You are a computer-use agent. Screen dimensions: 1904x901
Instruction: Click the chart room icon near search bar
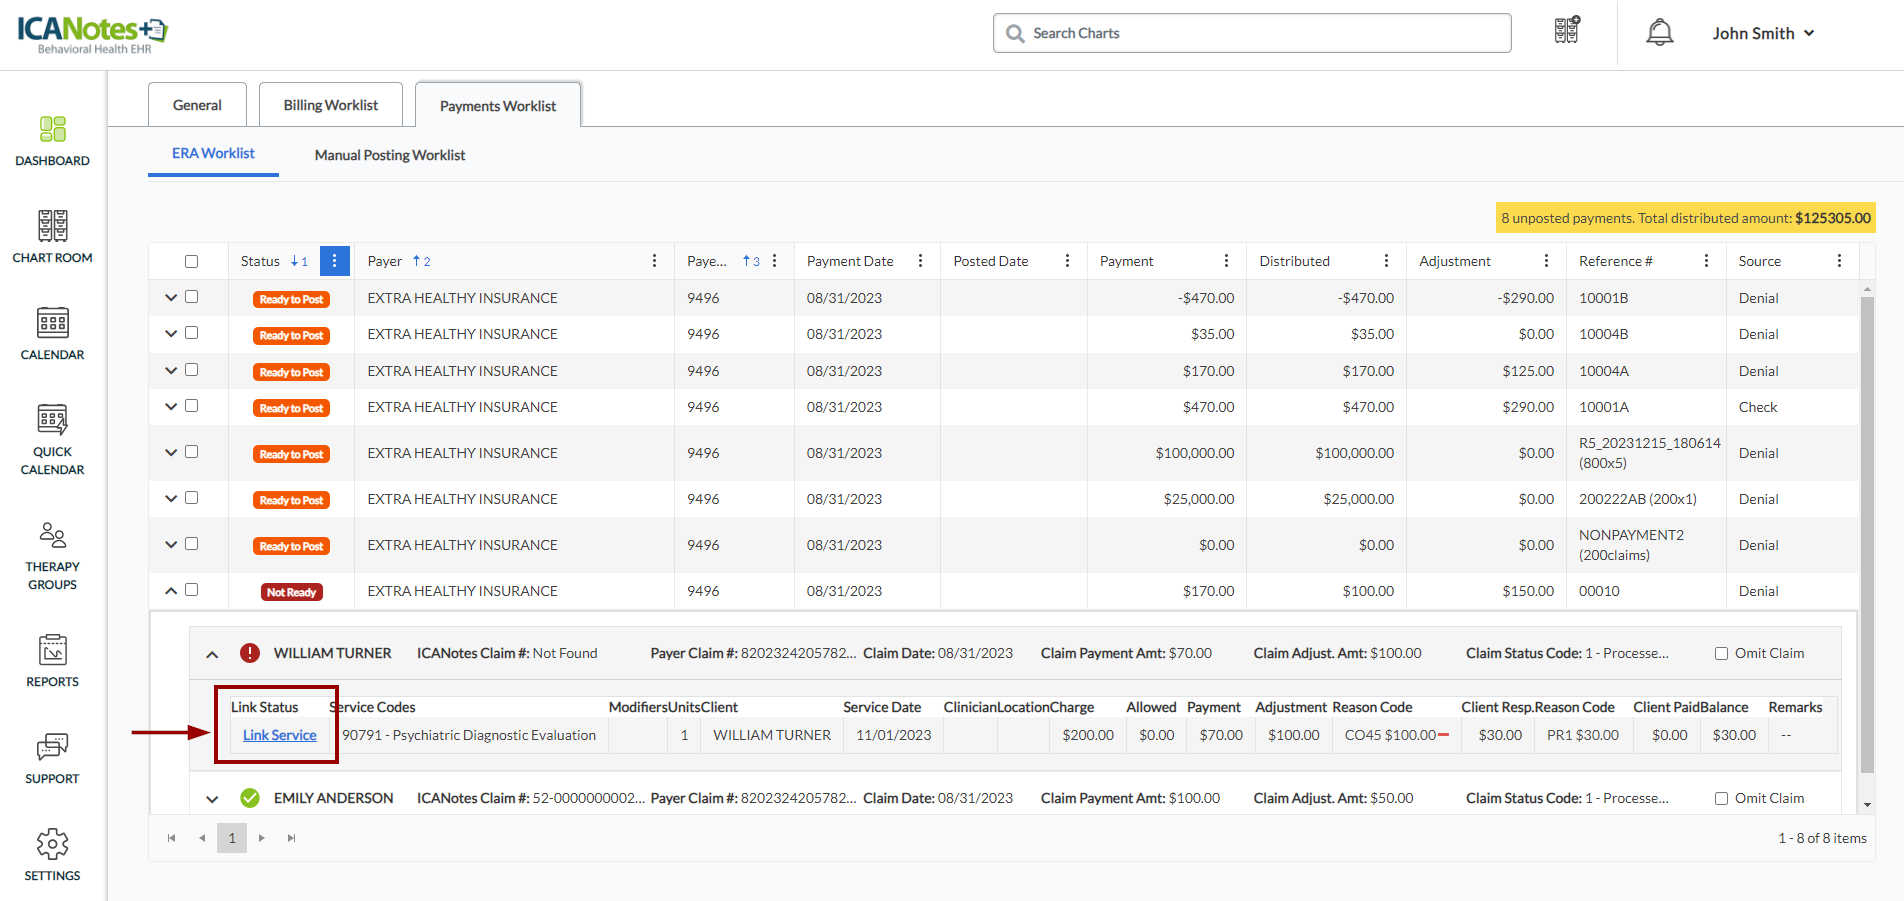pos(1567,31)
